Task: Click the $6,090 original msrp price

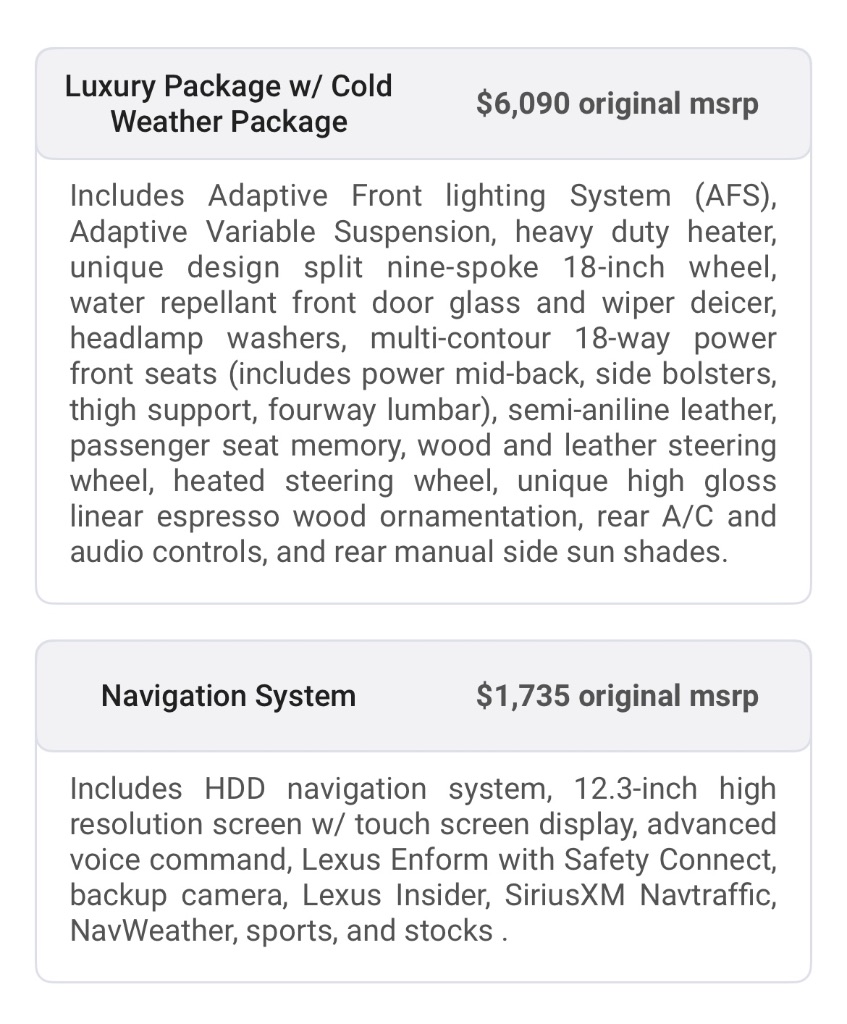Action: coord(617,104)
